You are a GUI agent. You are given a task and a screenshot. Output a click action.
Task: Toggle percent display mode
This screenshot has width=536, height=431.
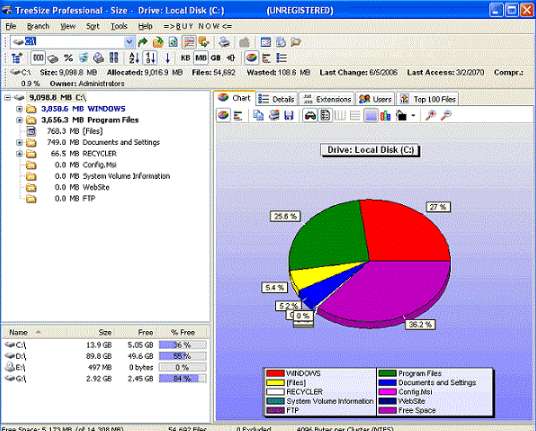coord(68,58)
